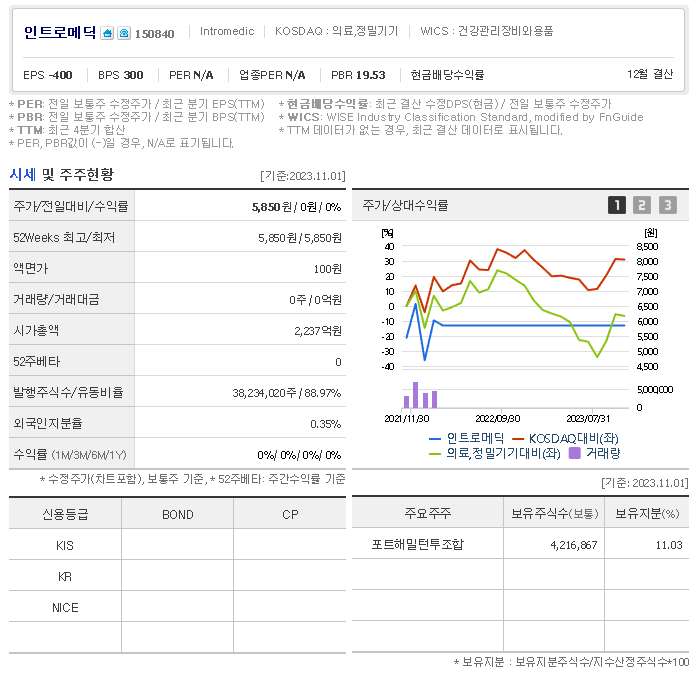Select the stake 11.03 cell

pyautogui.click(x=647, y=545)
